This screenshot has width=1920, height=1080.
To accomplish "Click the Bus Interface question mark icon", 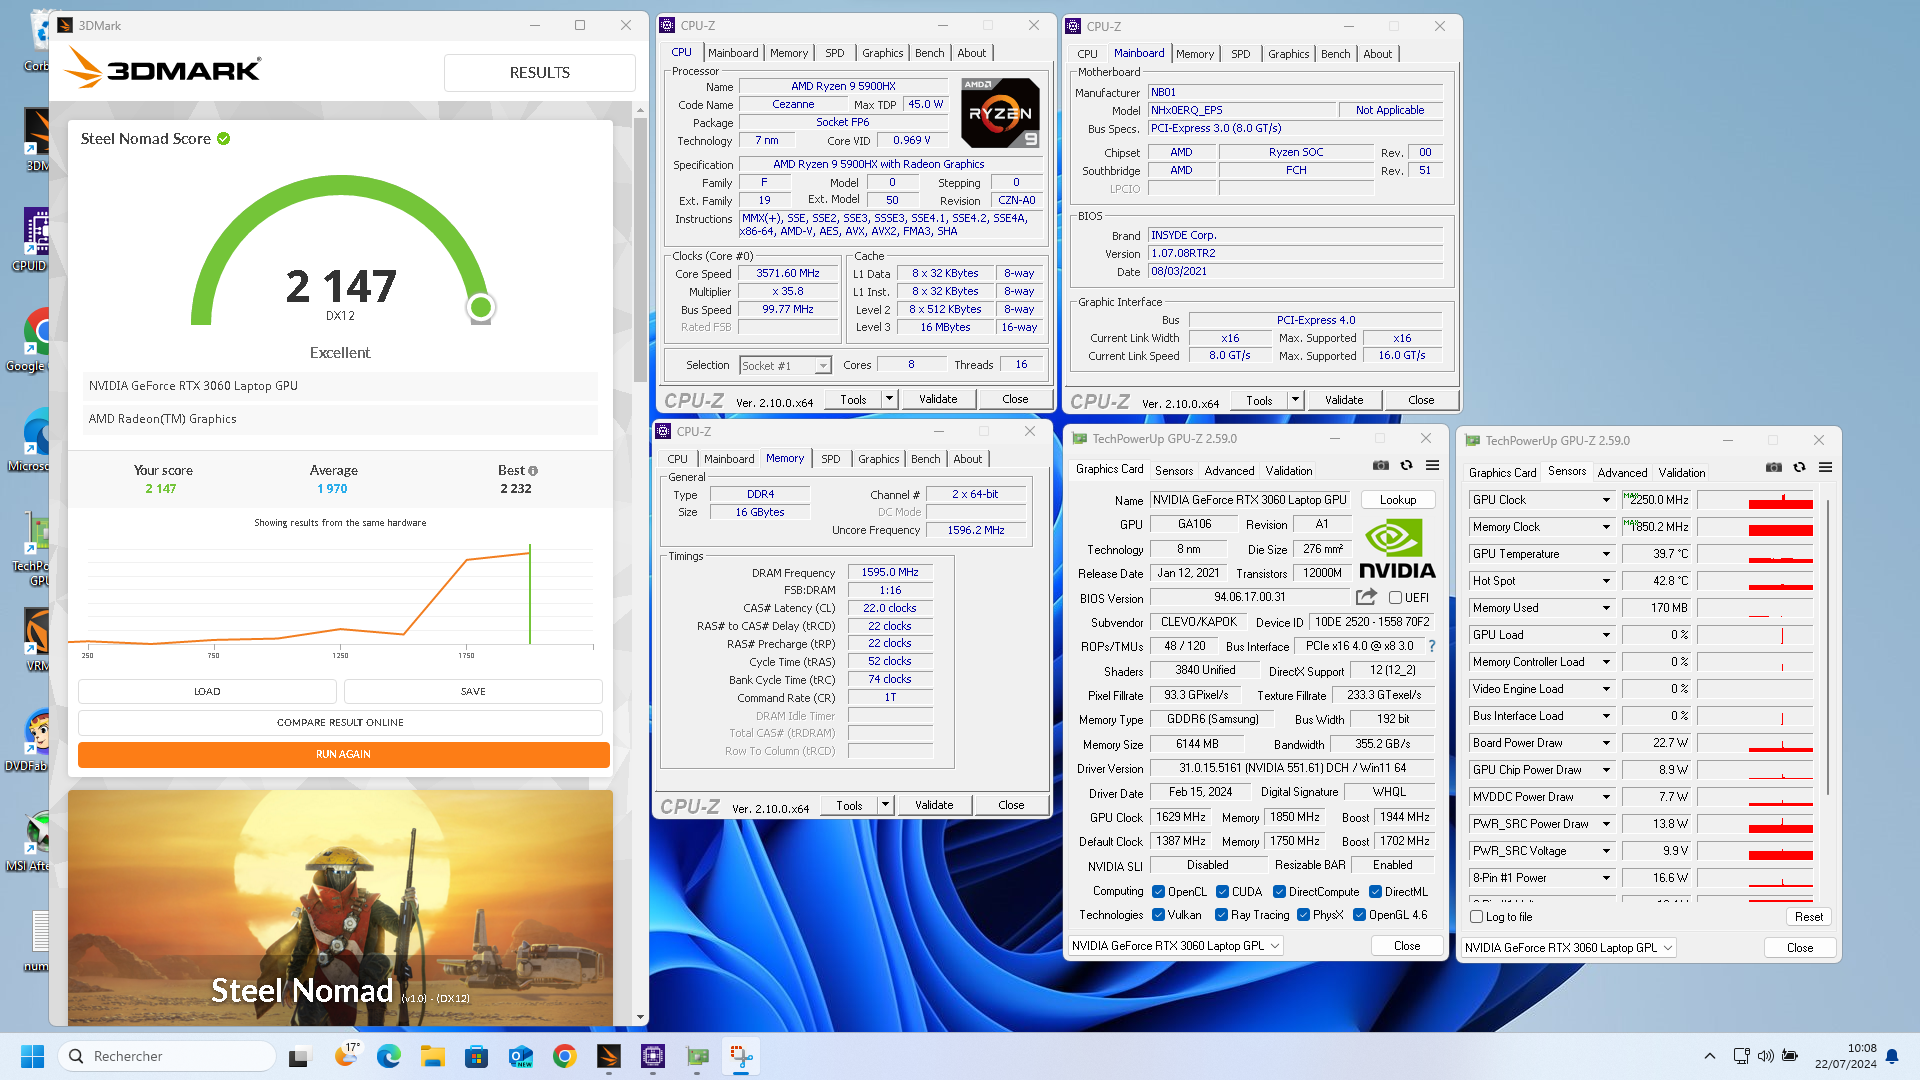I will 1432,646.
